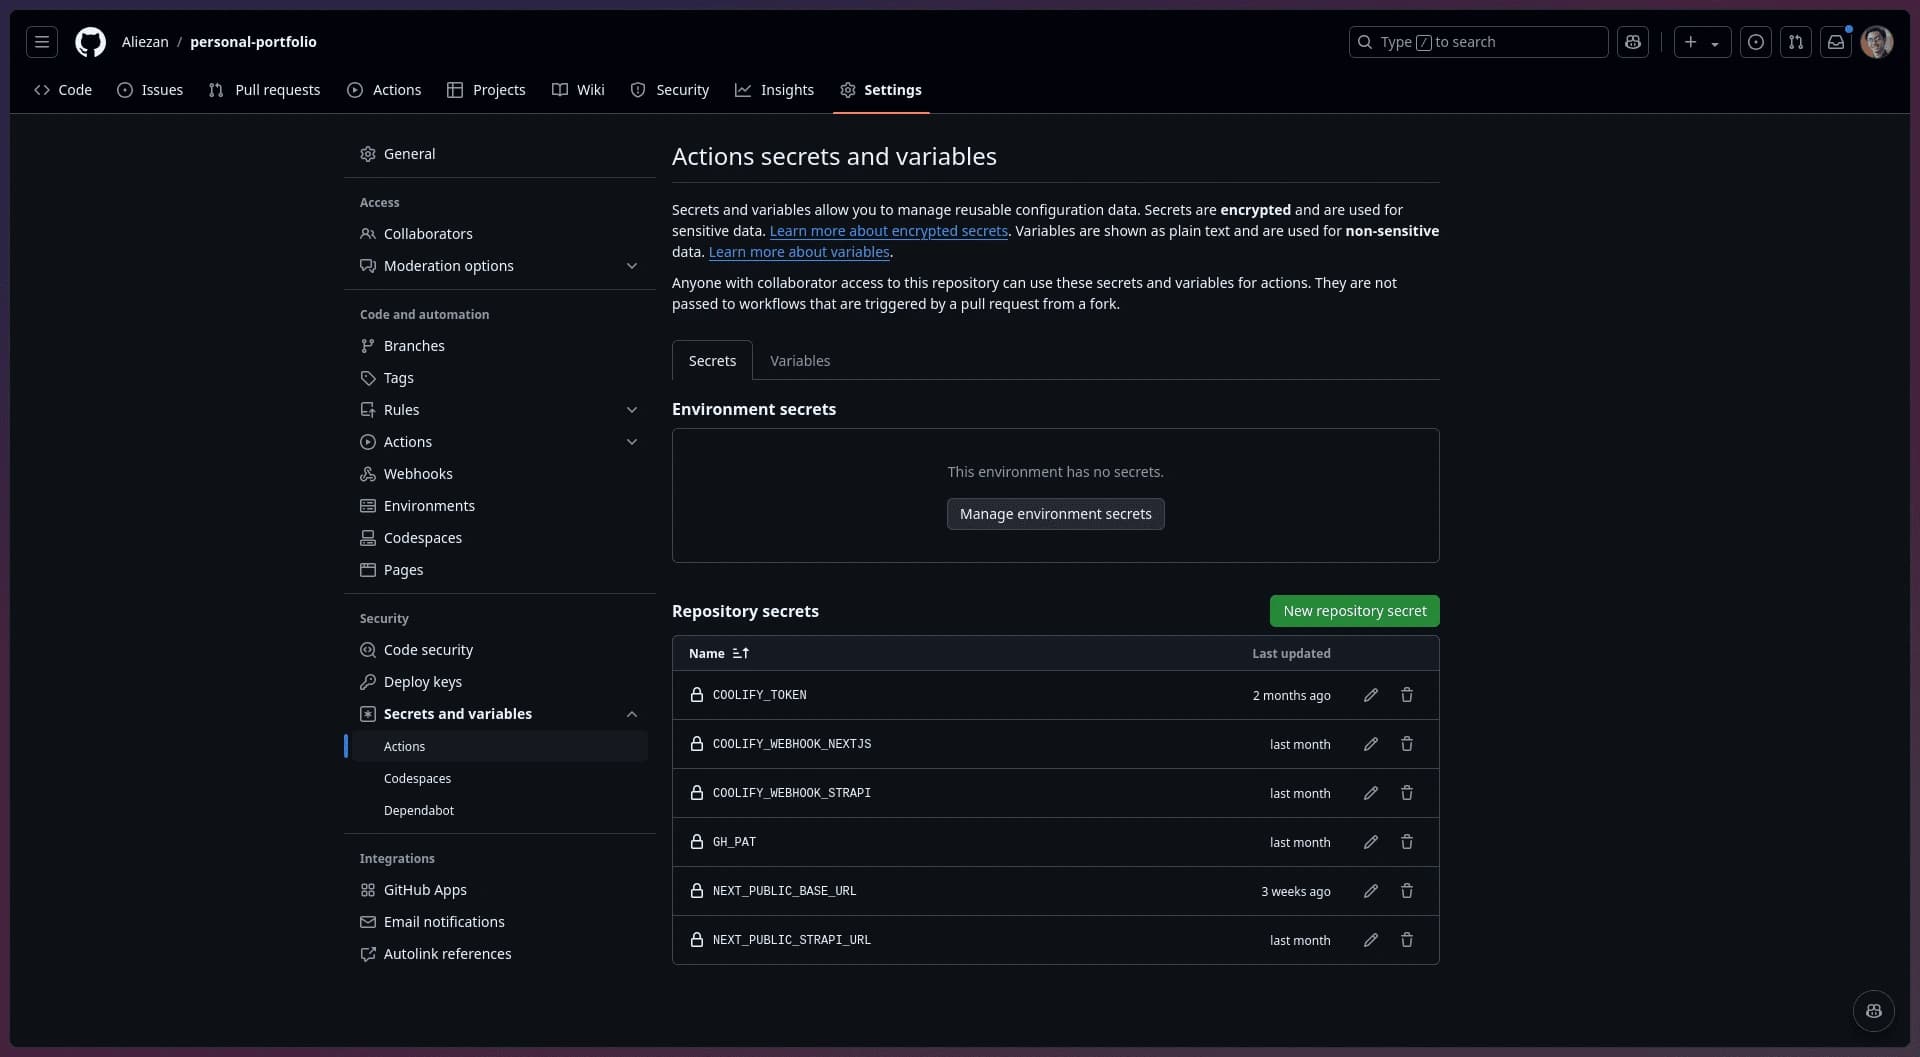
Task: Edit the GH_PAT secret
Action: pos(1371,842)
